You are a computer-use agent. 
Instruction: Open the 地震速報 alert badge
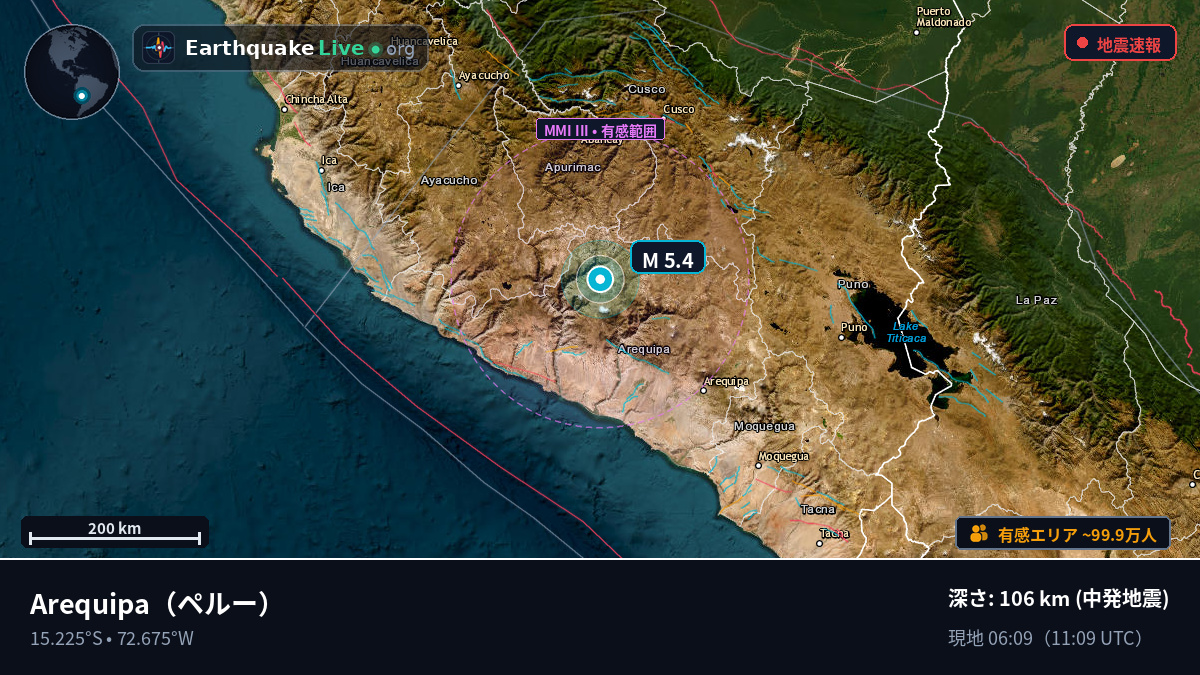1120,43
